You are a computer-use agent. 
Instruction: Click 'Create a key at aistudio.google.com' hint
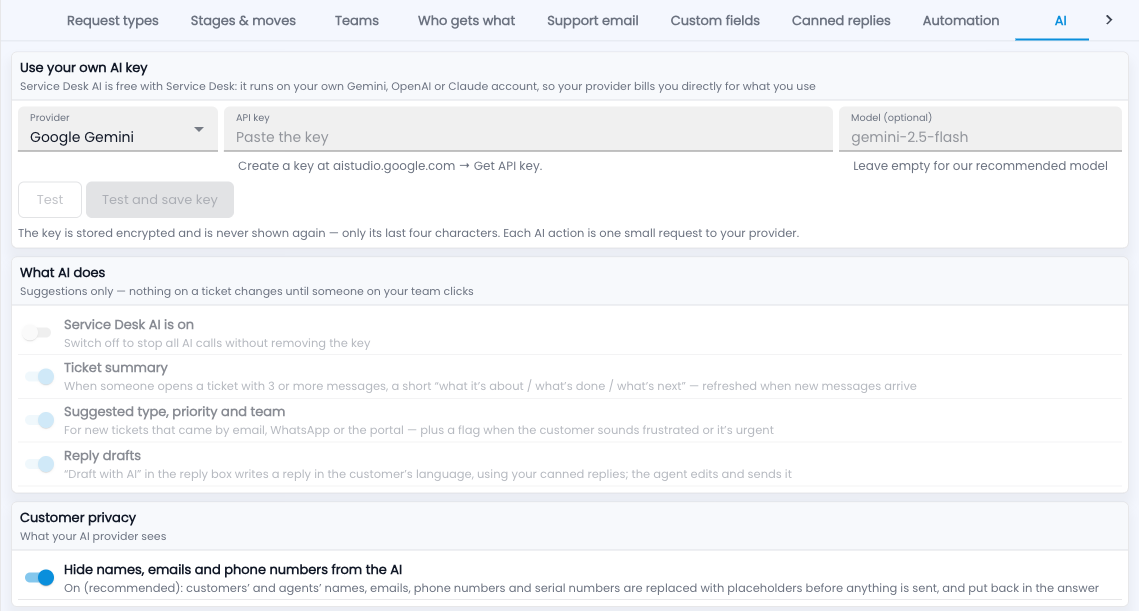pos(390,166)
